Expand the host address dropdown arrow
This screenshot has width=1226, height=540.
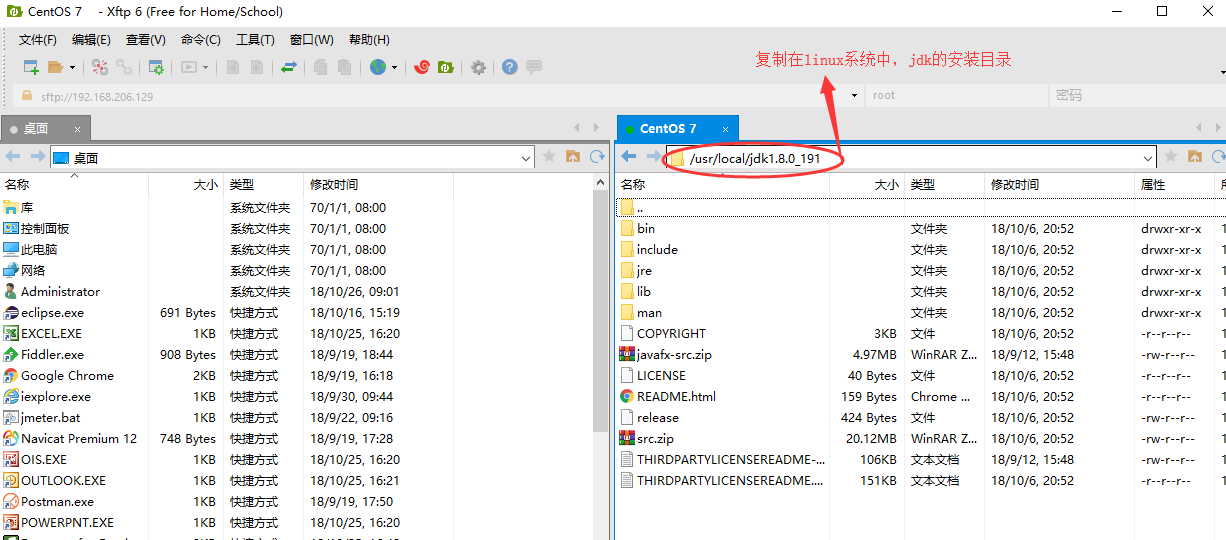pyautogui.click(x=855, y=96)
